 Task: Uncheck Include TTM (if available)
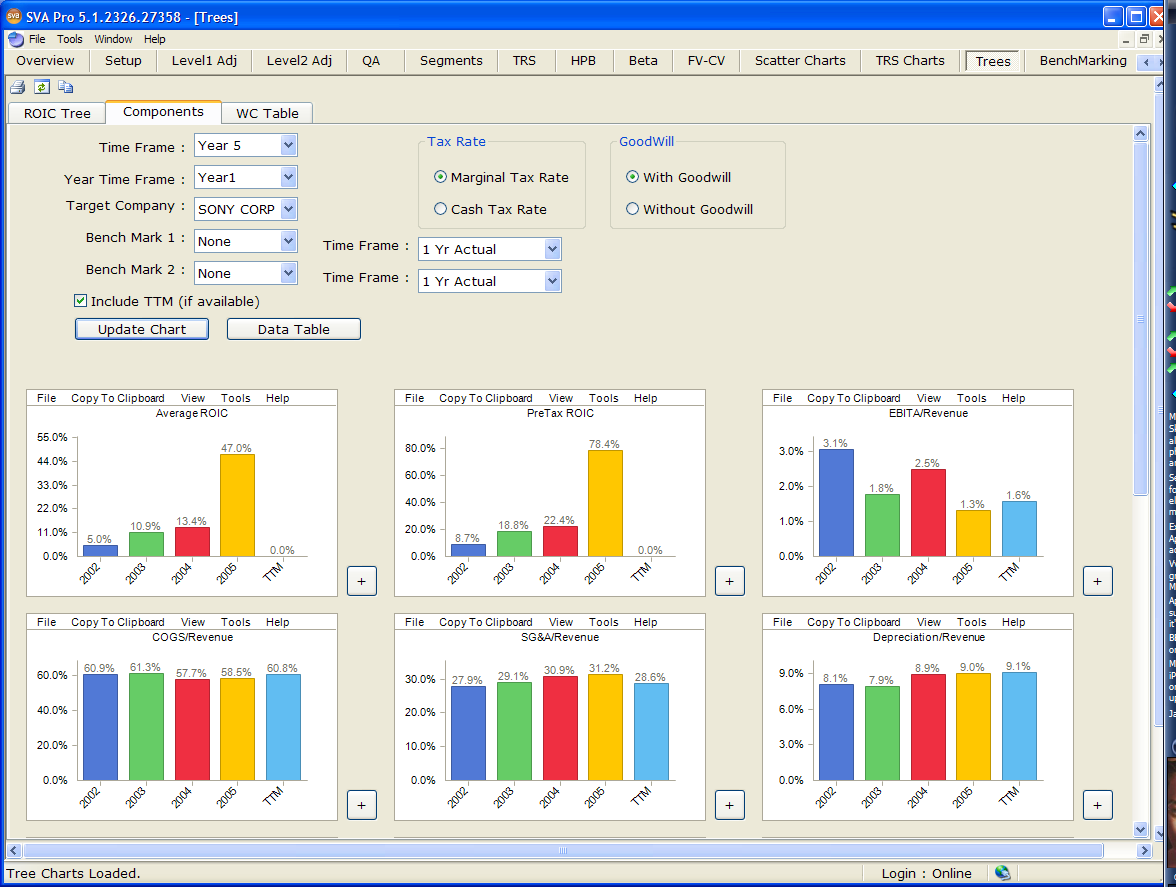(81, 301)
